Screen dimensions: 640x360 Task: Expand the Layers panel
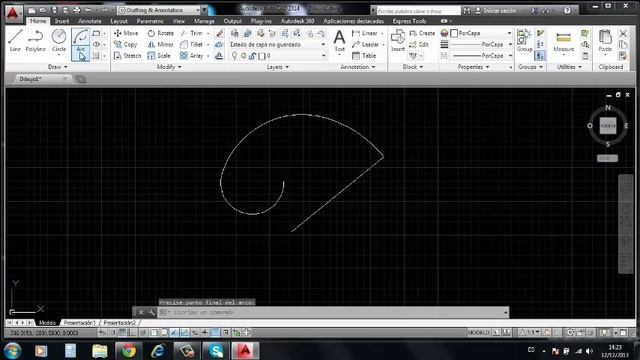[278, 67]
